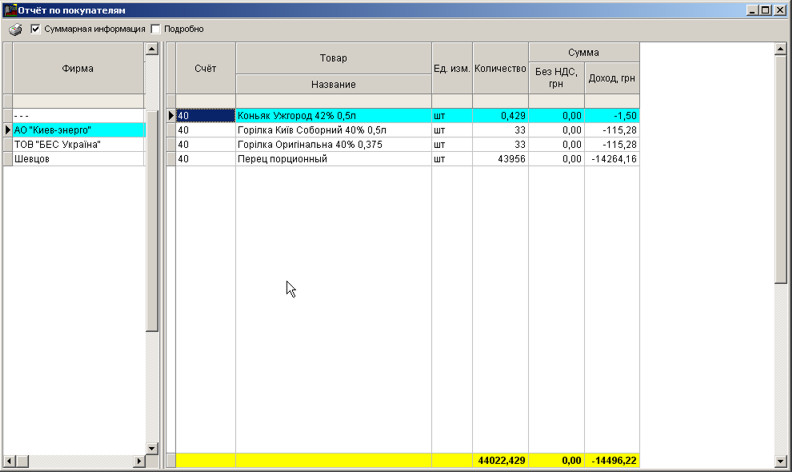Viewport: 792px width, 472px height.
Task: Click the up arrow of the far-right scrollbar
Action: coord(781,48)
